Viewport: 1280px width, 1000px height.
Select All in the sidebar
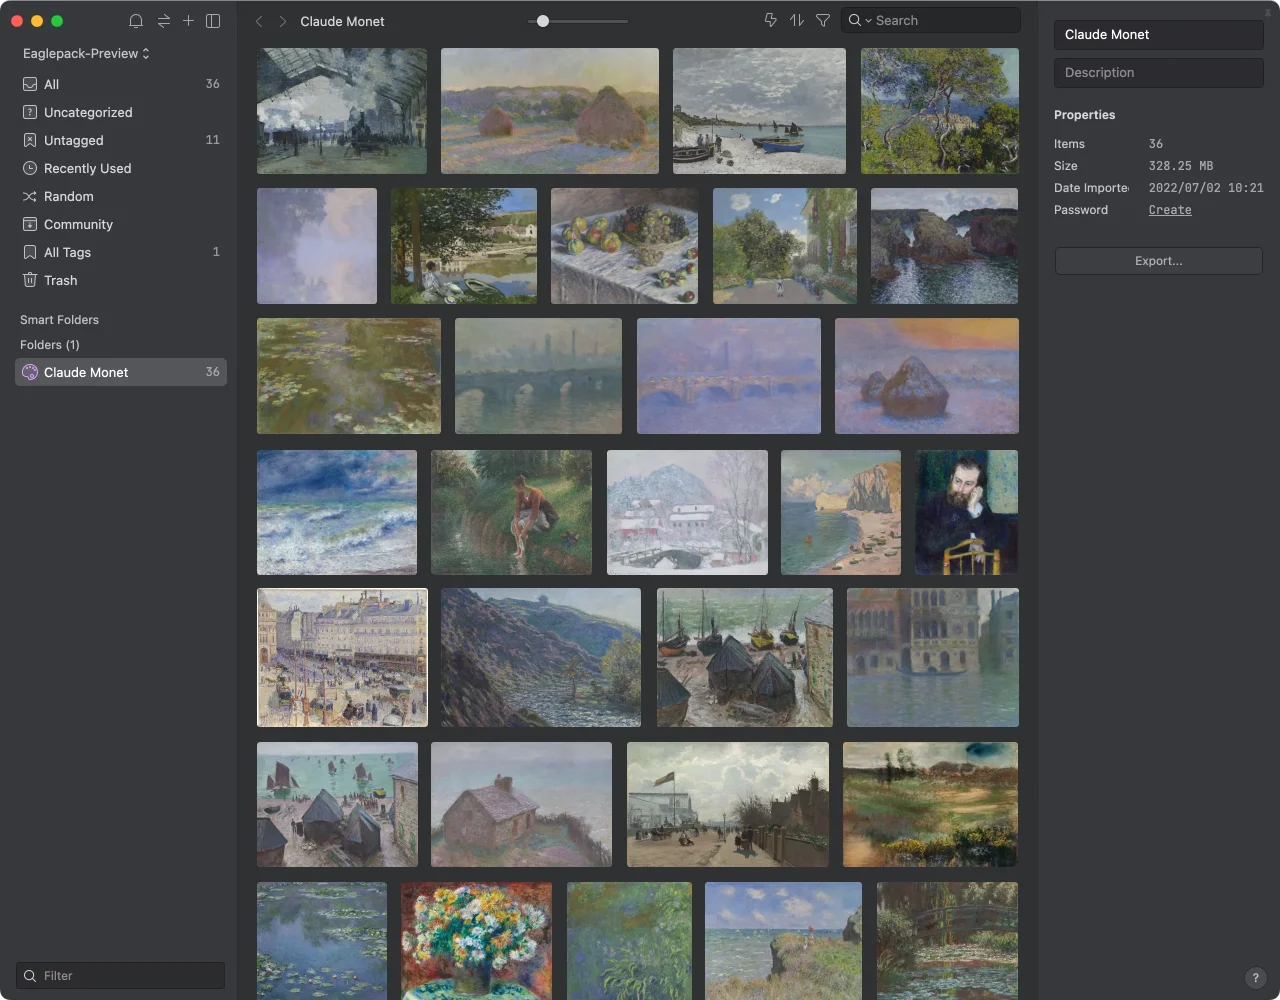121,84
